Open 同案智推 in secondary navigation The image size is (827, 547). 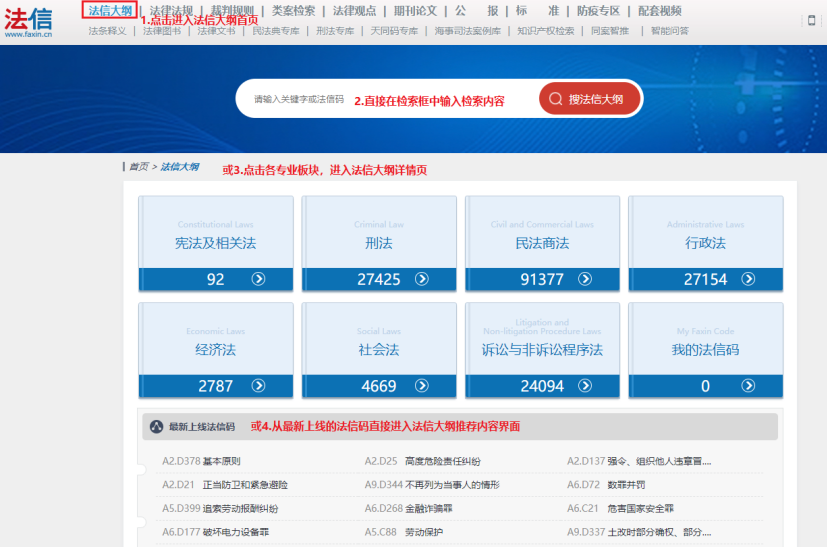click(610, 31)
